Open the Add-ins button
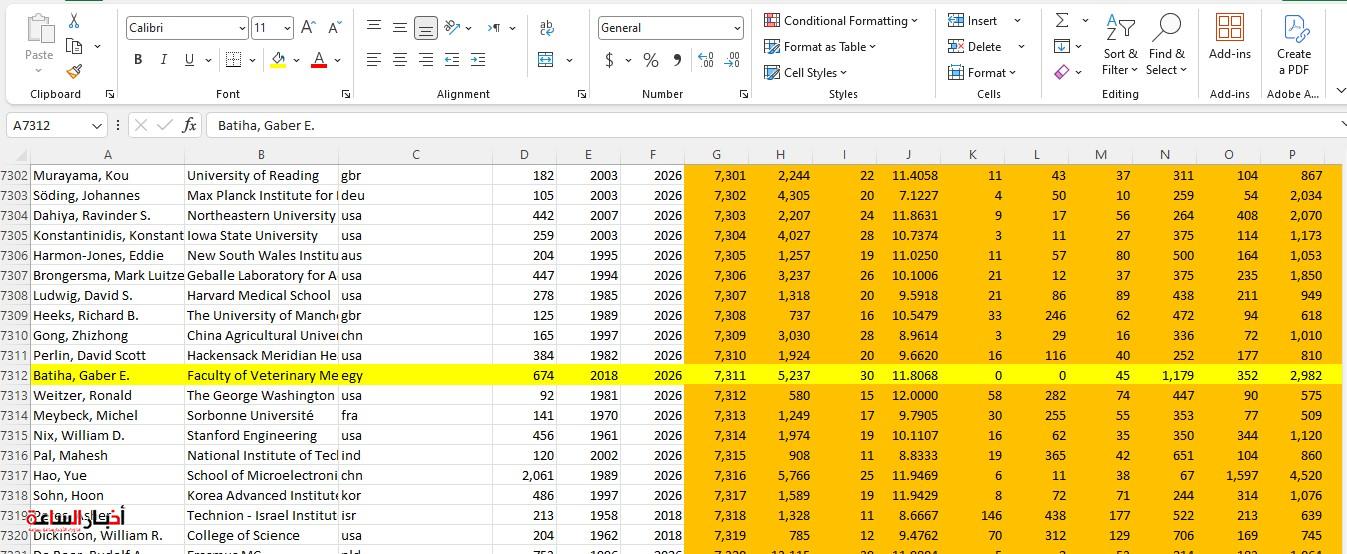Viewport: 1347px width, 554px height. 1230,37
